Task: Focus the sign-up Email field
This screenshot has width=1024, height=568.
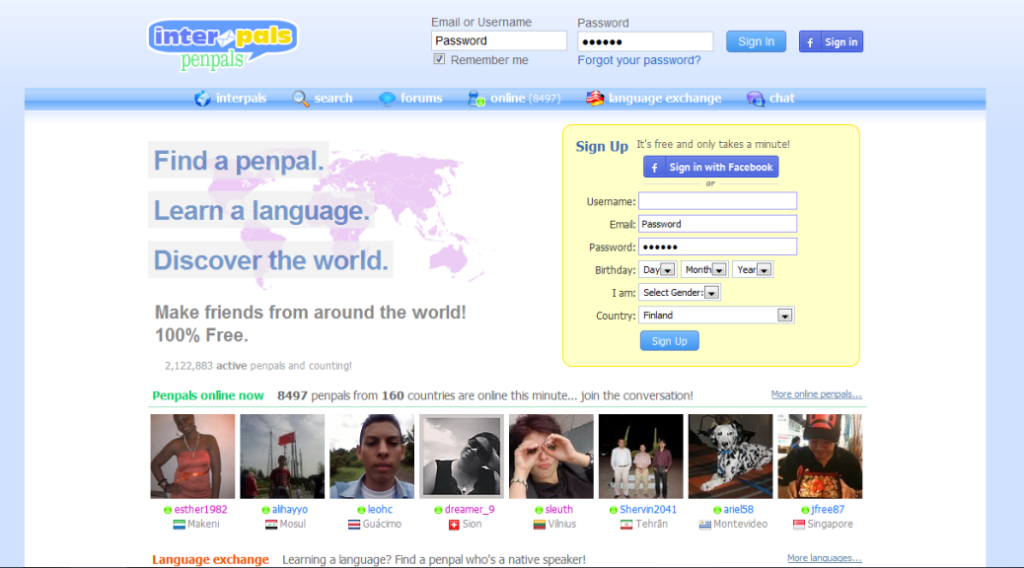Action: click(x=718, y=224)
